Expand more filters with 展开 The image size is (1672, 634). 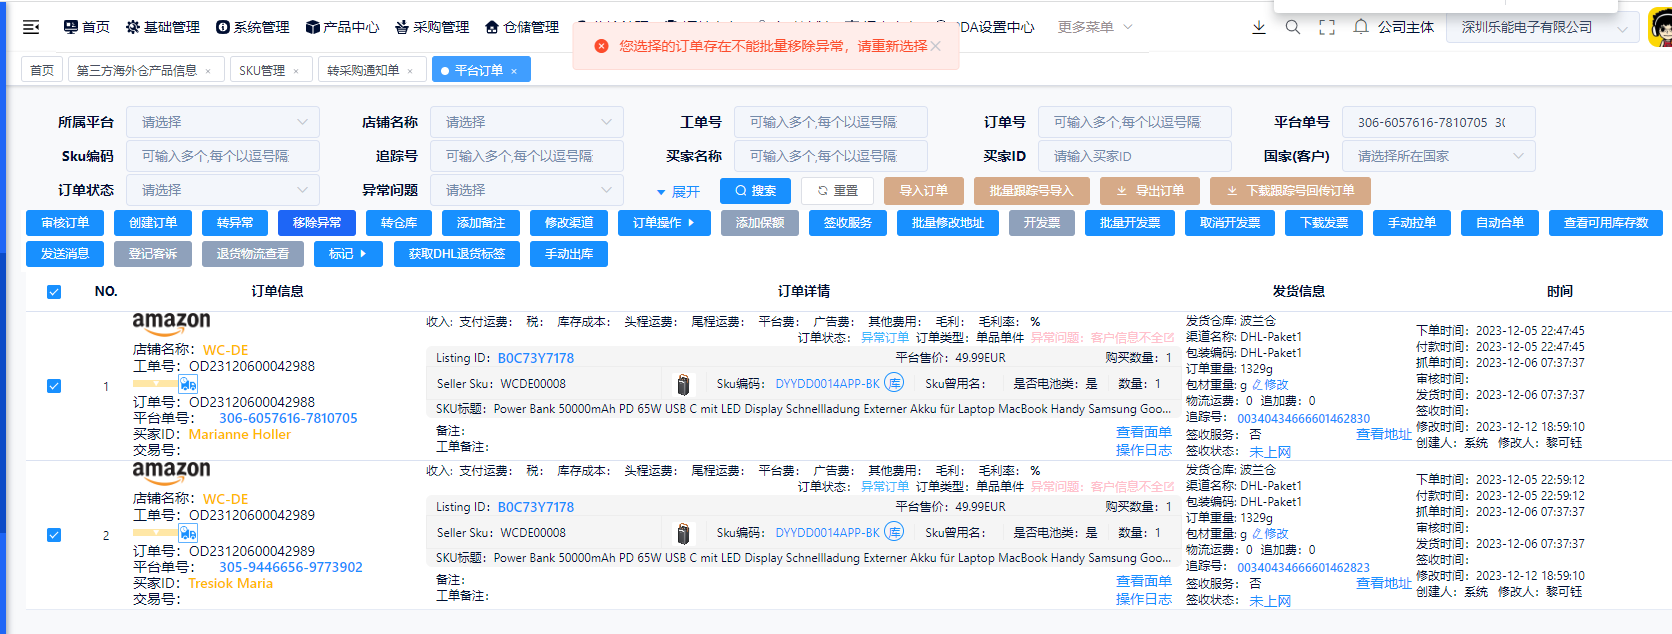click(678, 192)
